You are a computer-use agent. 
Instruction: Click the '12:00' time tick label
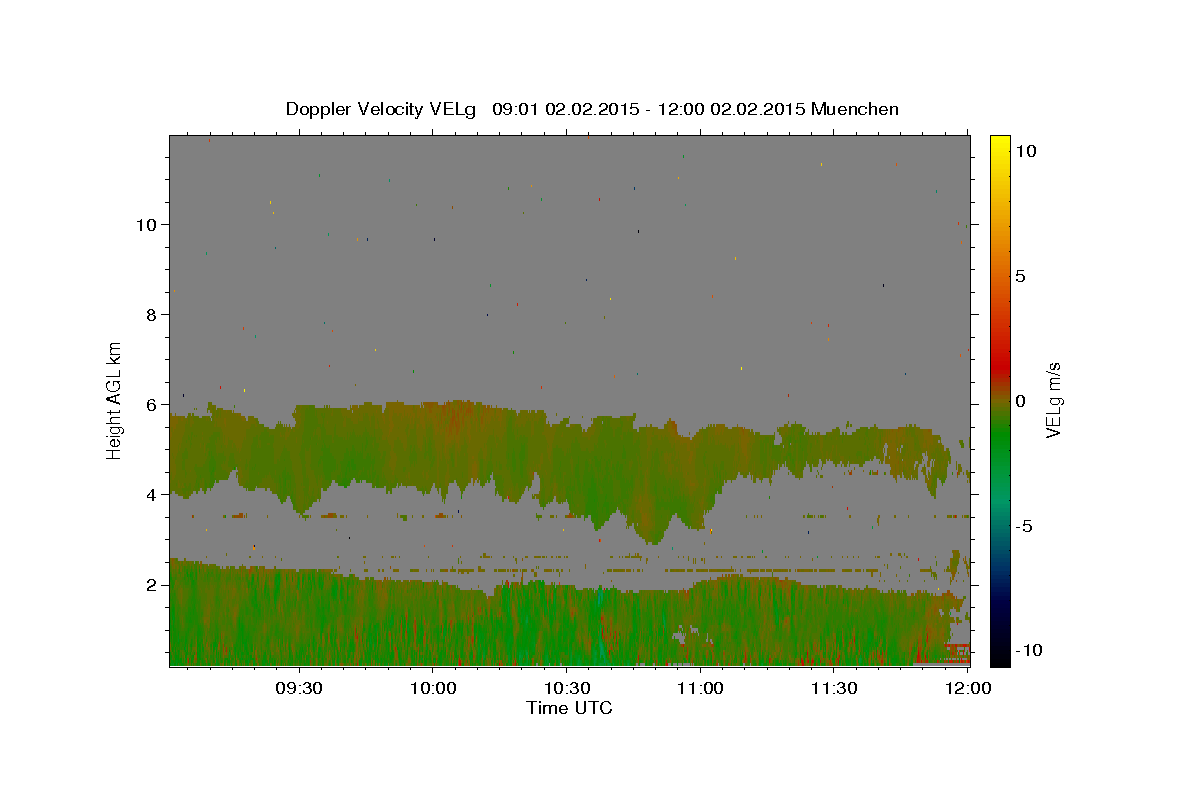click(x=967, y=688)
